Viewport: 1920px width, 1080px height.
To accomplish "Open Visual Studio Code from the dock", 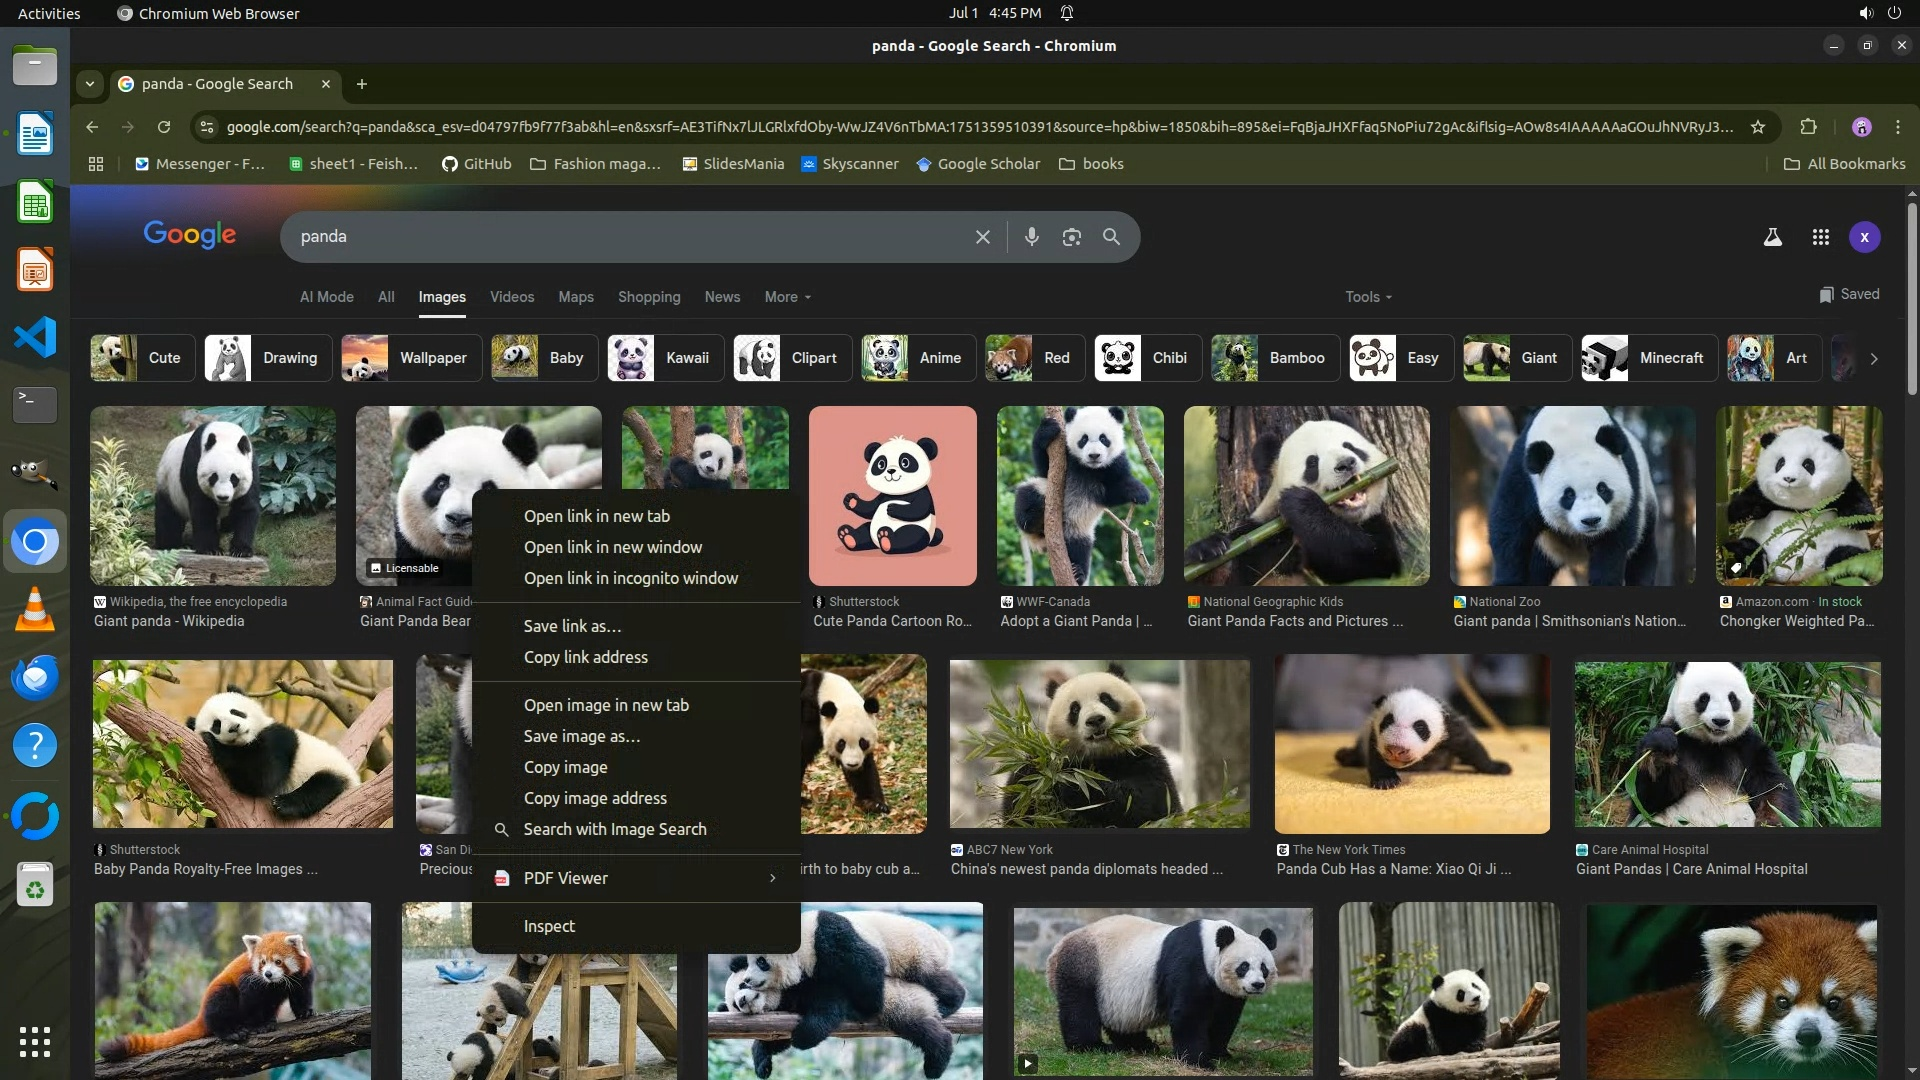I will (35, 337).
